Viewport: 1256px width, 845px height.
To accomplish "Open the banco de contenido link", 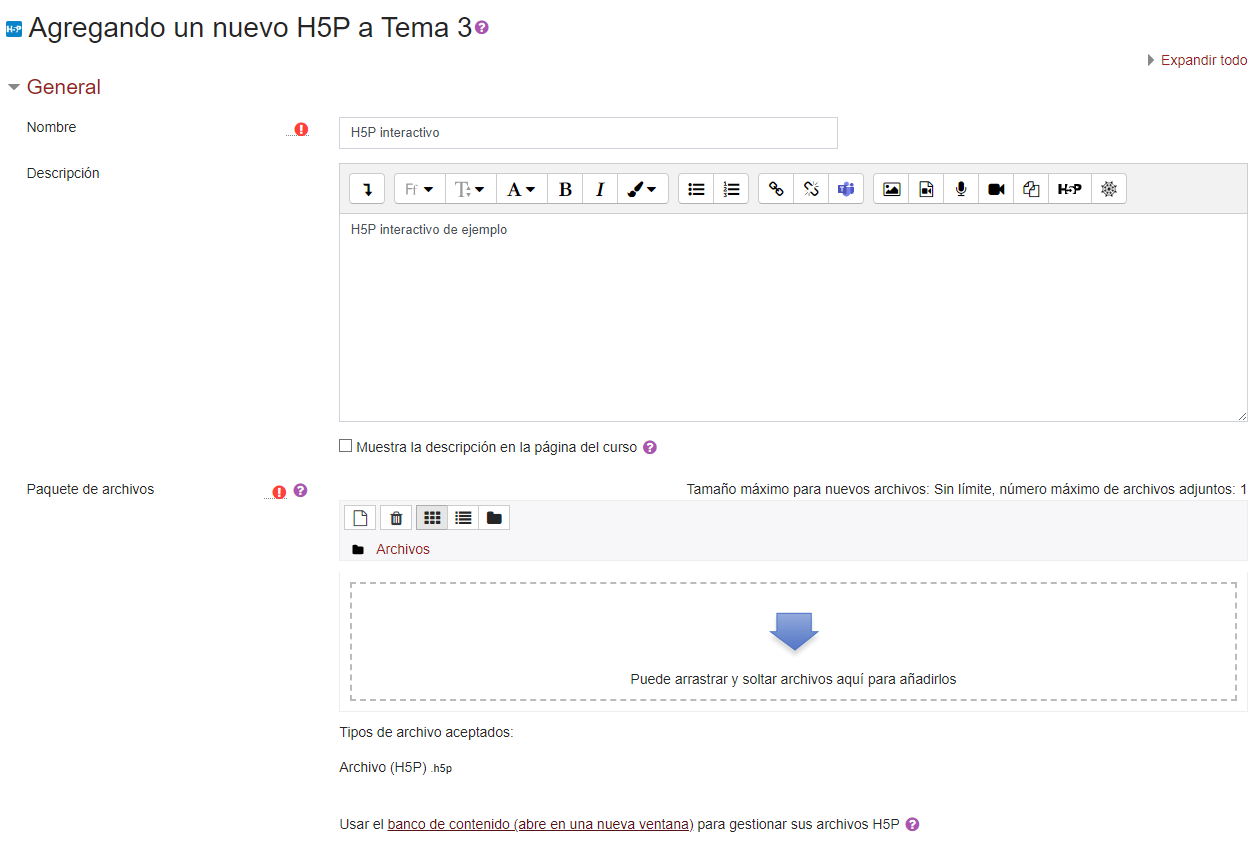I will pyautogui.click(x=540, y=825).
